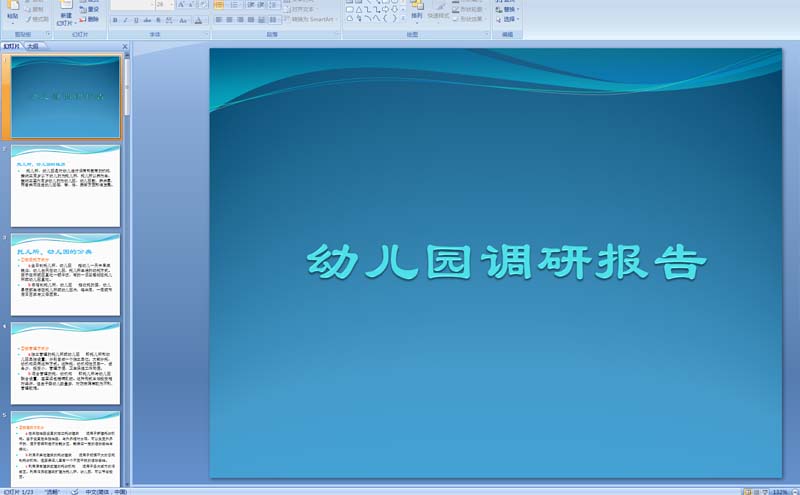Switch to the Outline (大纲) tab
The height and width of the screenshot is (495, 800).
(34, 46)
